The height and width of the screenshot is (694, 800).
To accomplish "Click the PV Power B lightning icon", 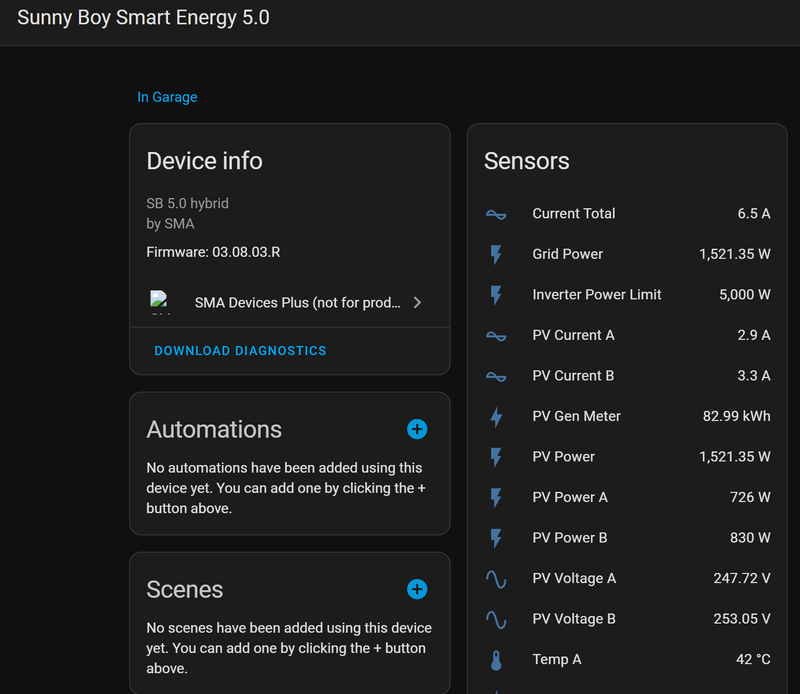I will [496, 538].
